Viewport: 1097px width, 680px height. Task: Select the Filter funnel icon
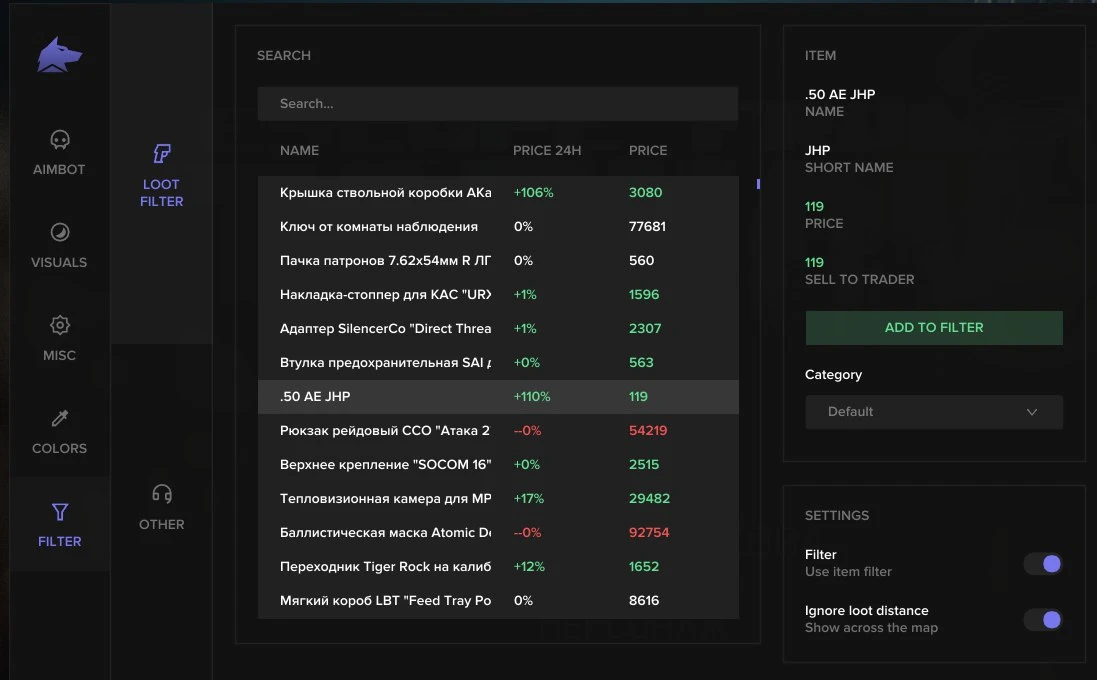[x=59, y=512]
